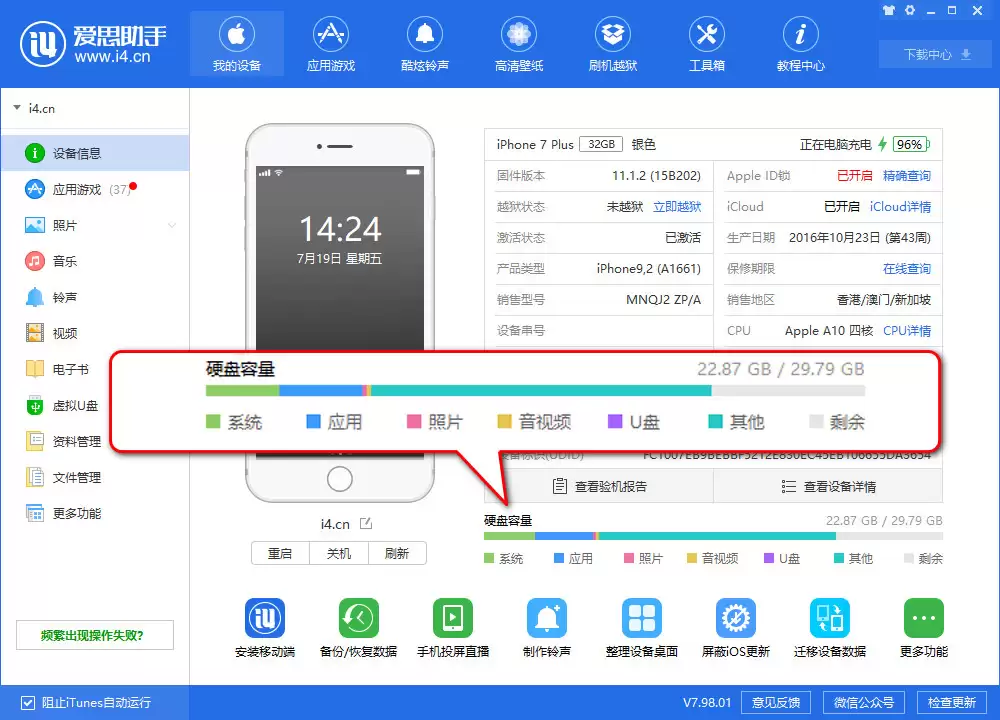Expand the 照片 submenu chevron
1000x720 pixels.
point(172,225)
